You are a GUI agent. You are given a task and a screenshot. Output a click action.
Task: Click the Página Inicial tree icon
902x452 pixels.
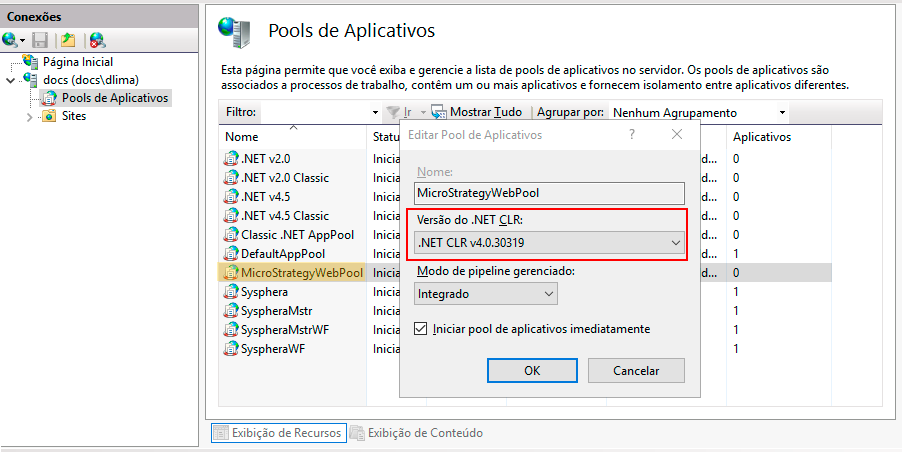30,62
